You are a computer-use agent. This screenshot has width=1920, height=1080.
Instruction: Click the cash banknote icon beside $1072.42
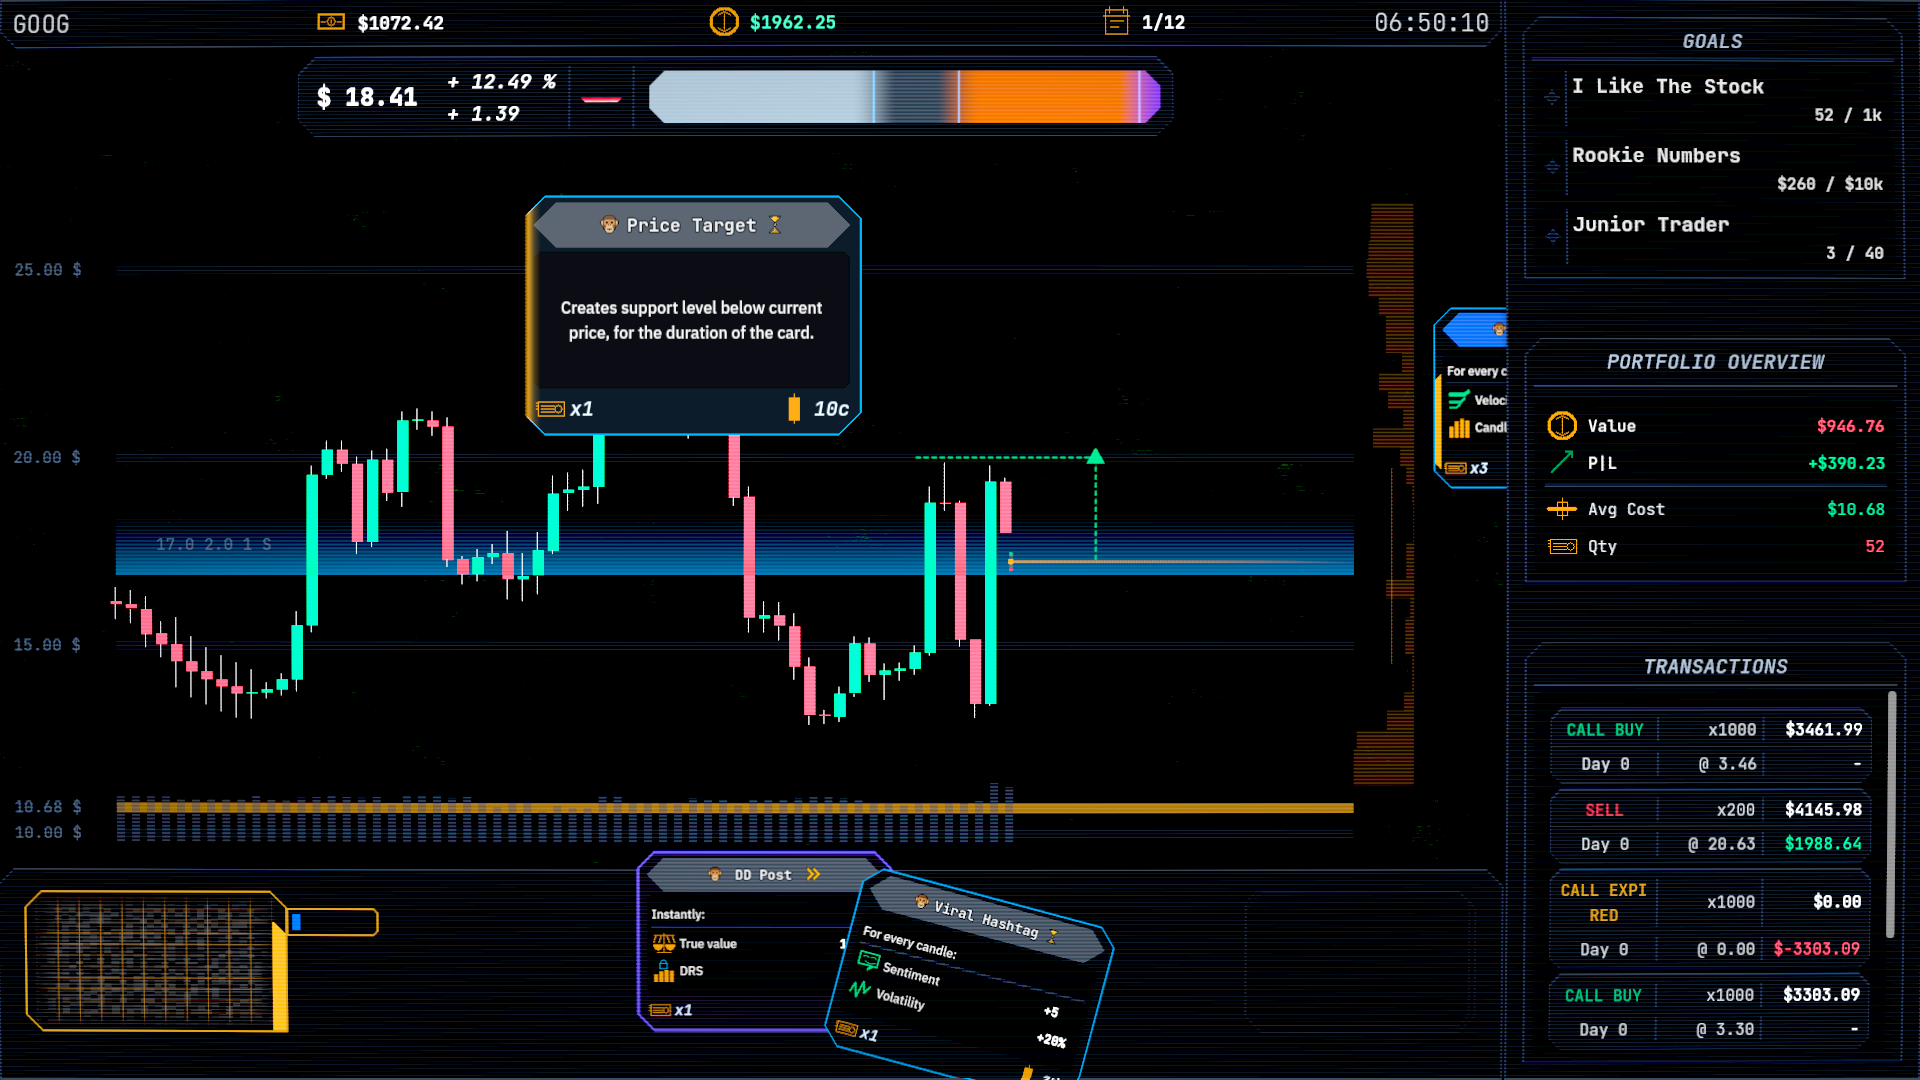point(331,22)
